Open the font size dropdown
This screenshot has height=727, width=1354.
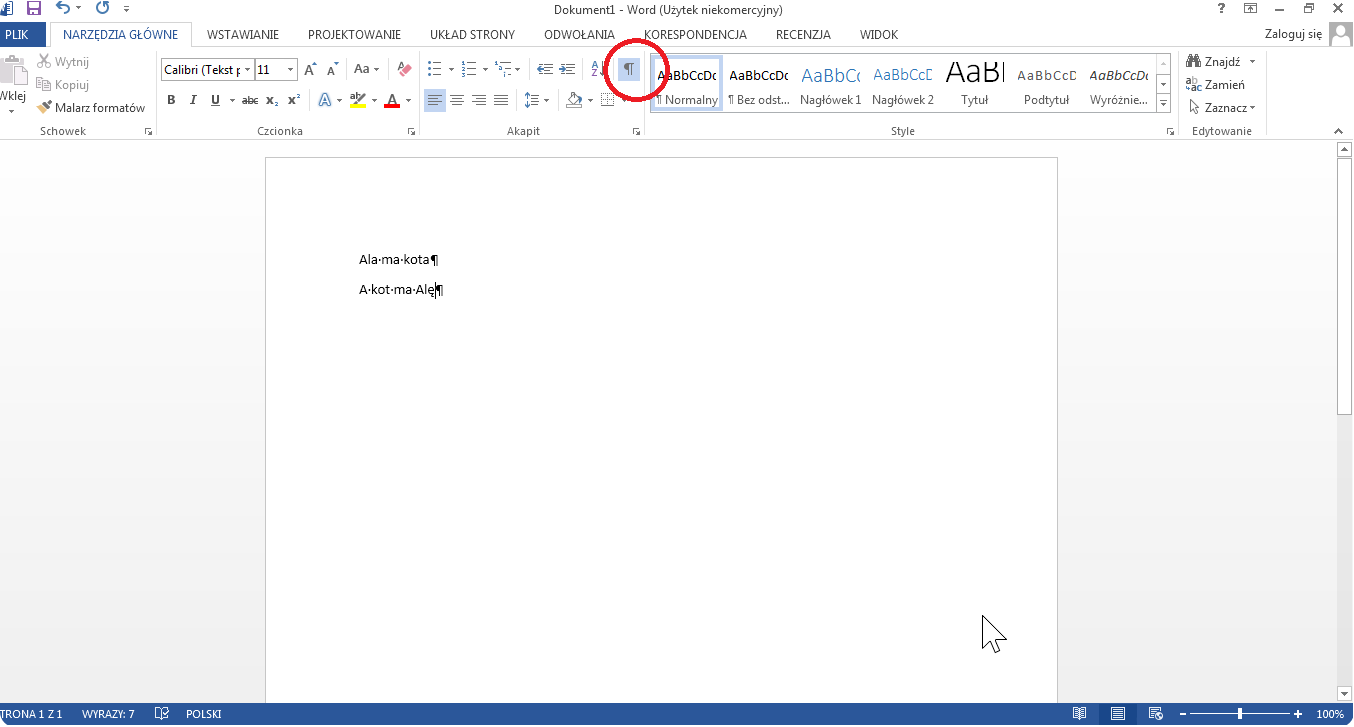(x=291, y=70)
